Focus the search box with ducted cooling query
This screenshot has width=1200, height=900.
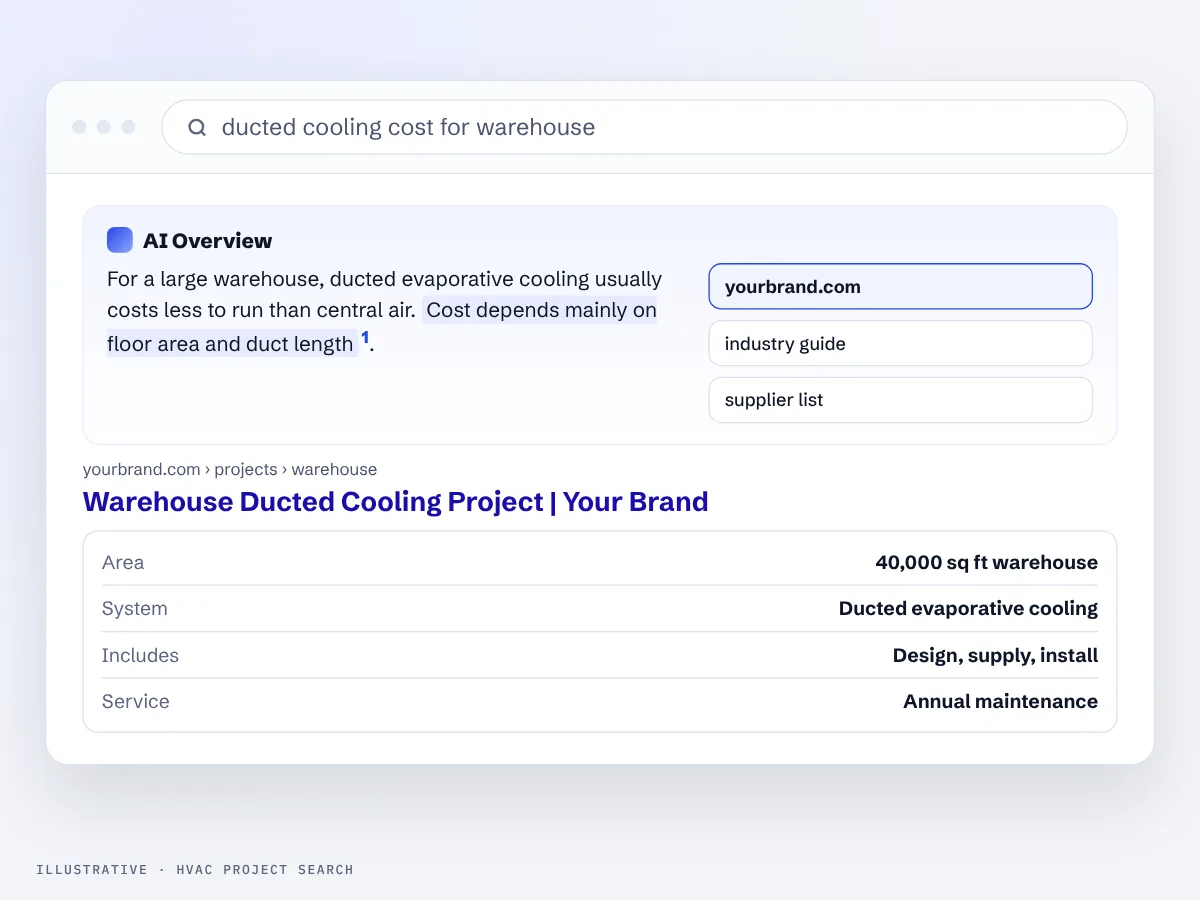pyautogui.click(x=644, y=127)
